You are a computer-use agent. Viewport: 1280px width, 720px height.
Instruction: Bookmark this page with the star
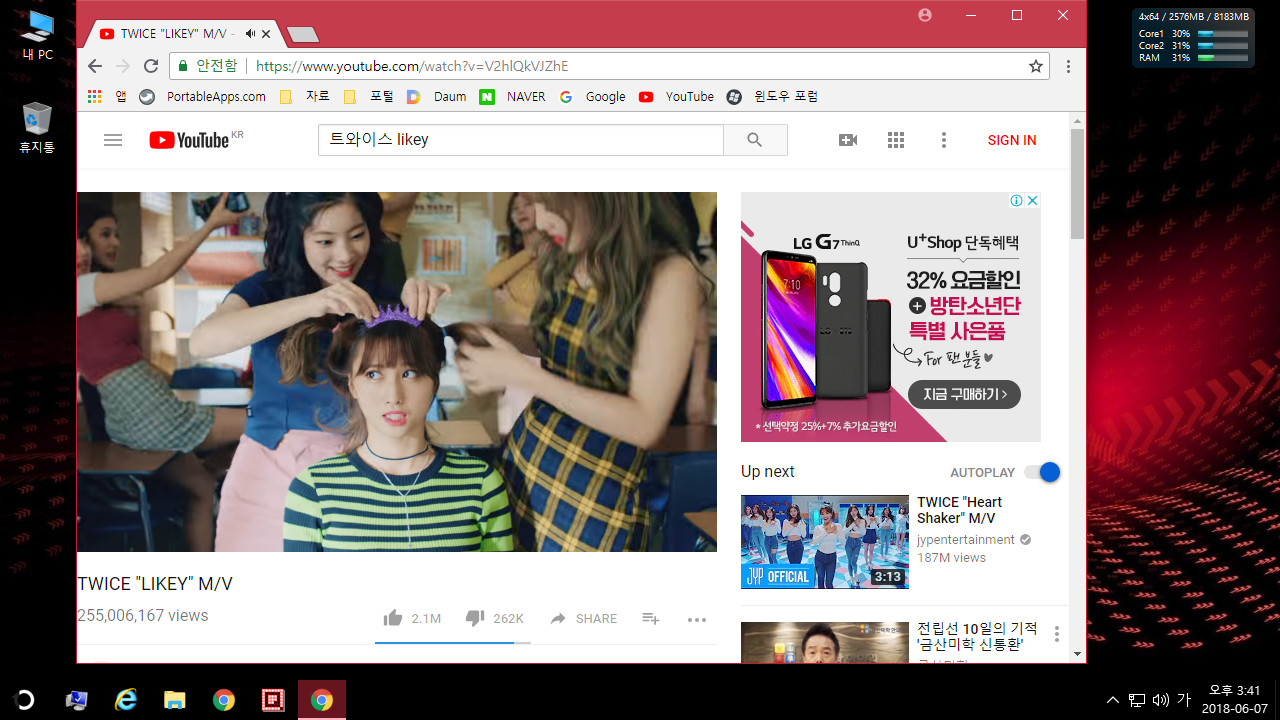click(x=1036, y=66)
